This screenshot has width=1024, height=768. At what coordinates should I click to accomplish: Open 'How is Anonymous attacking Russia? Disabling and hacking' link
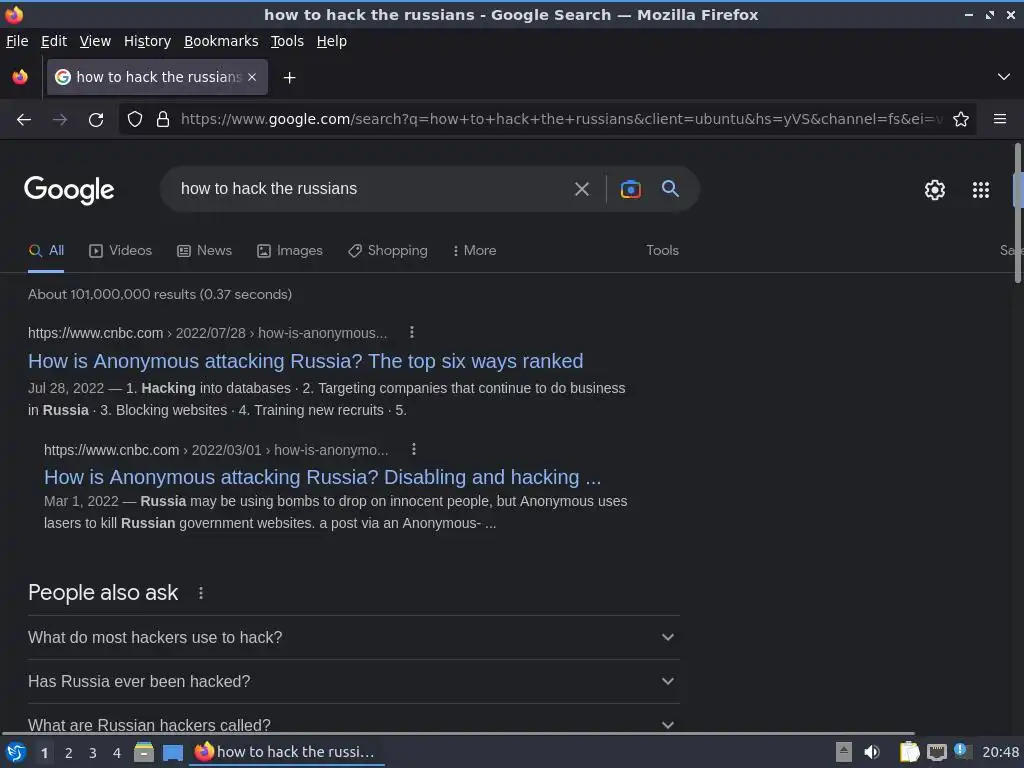pos(323,477)
